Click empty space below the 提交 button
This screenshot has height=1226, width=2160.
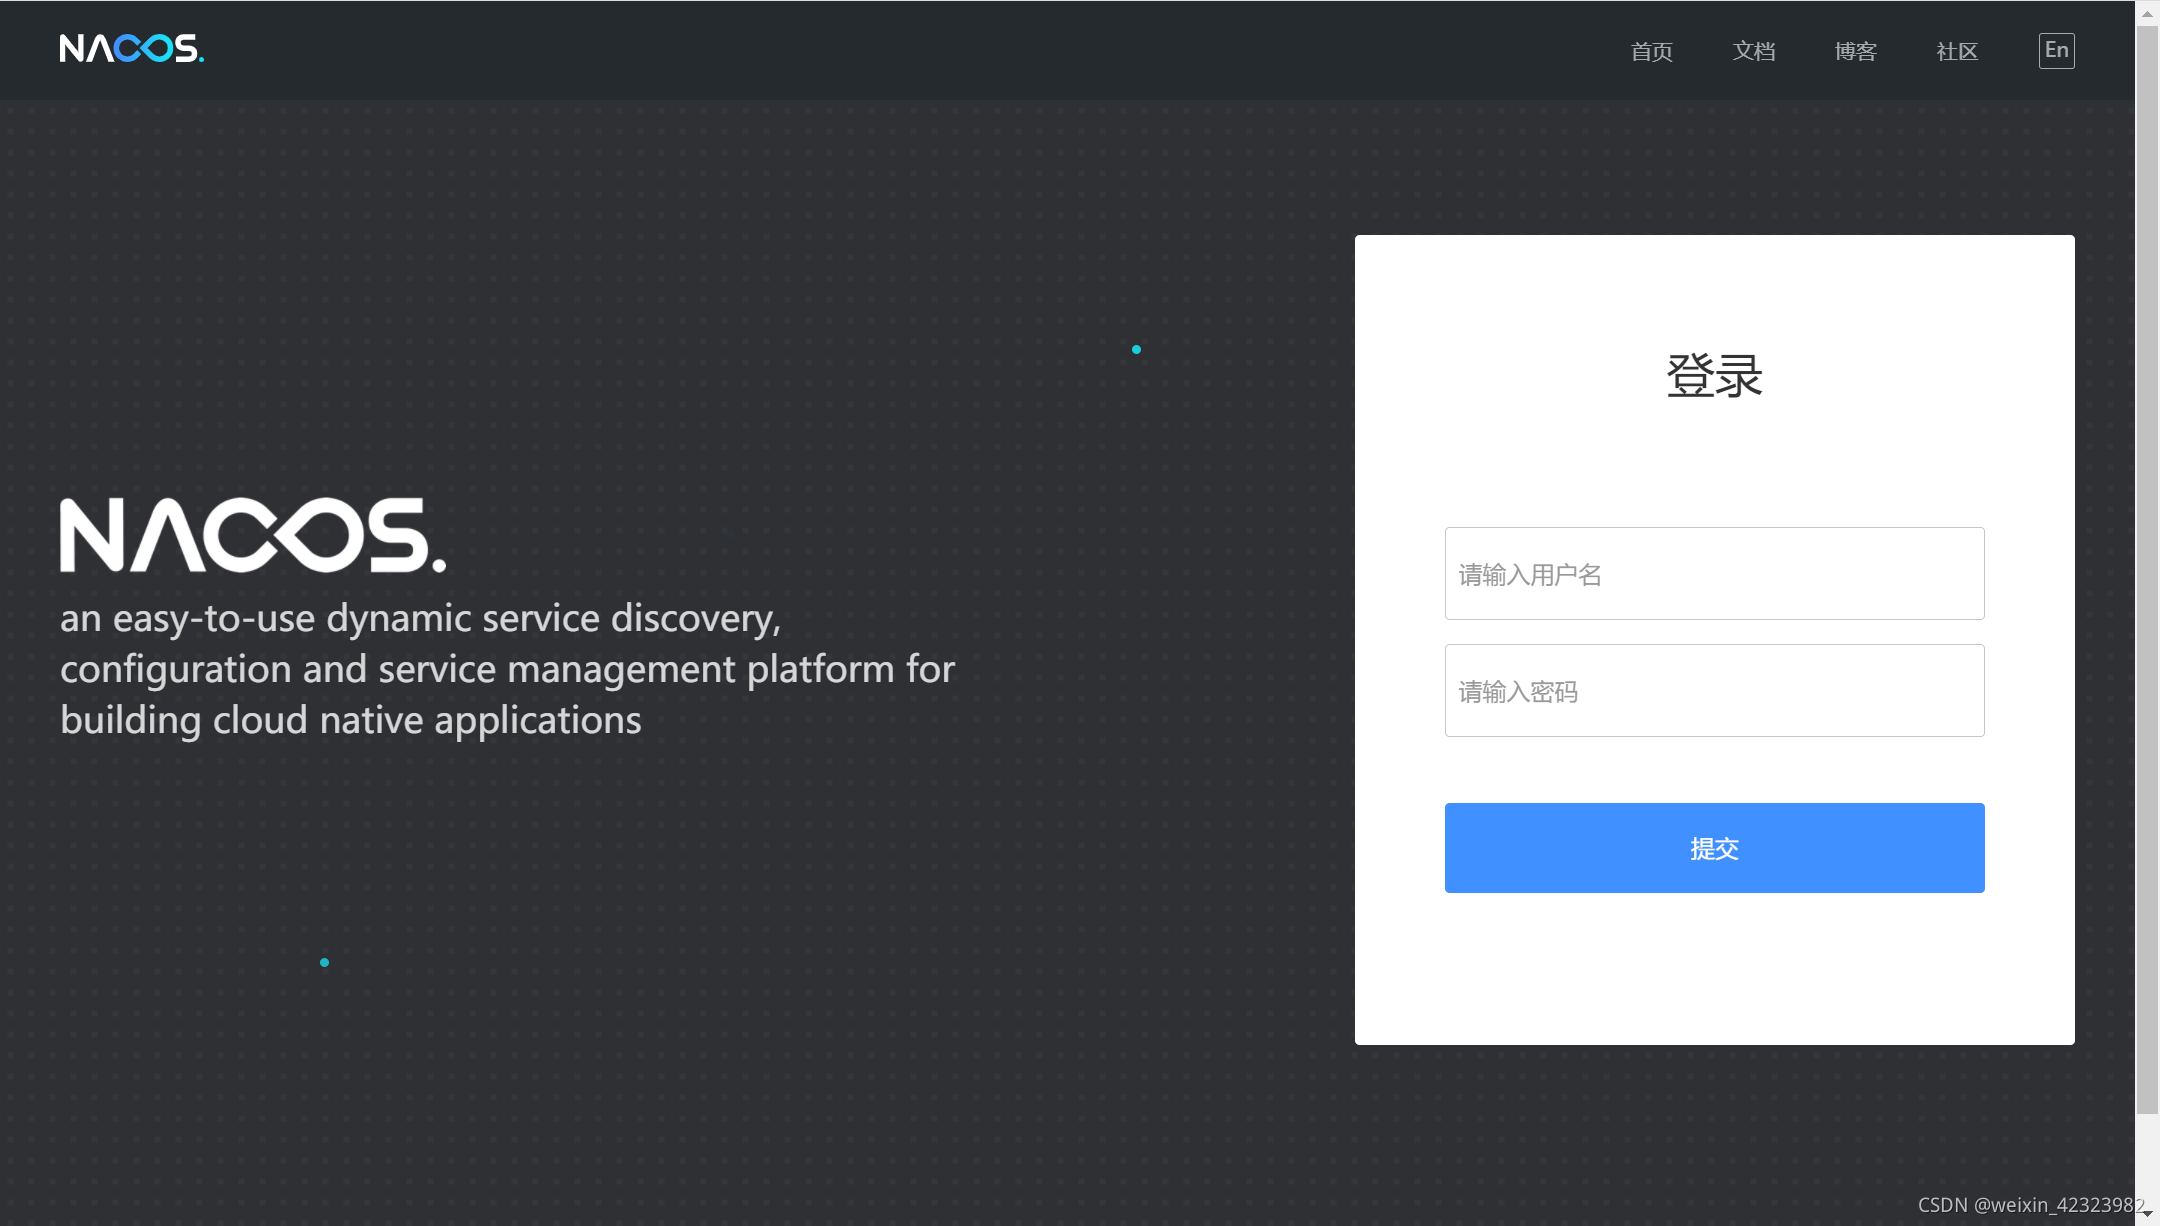coord(1714,970)
